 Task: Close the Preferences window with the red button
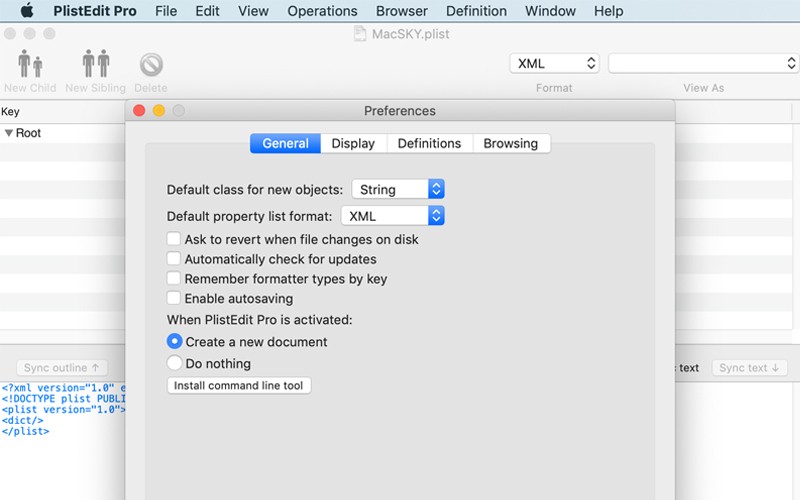pyautogui.click(x=139, y=111)
